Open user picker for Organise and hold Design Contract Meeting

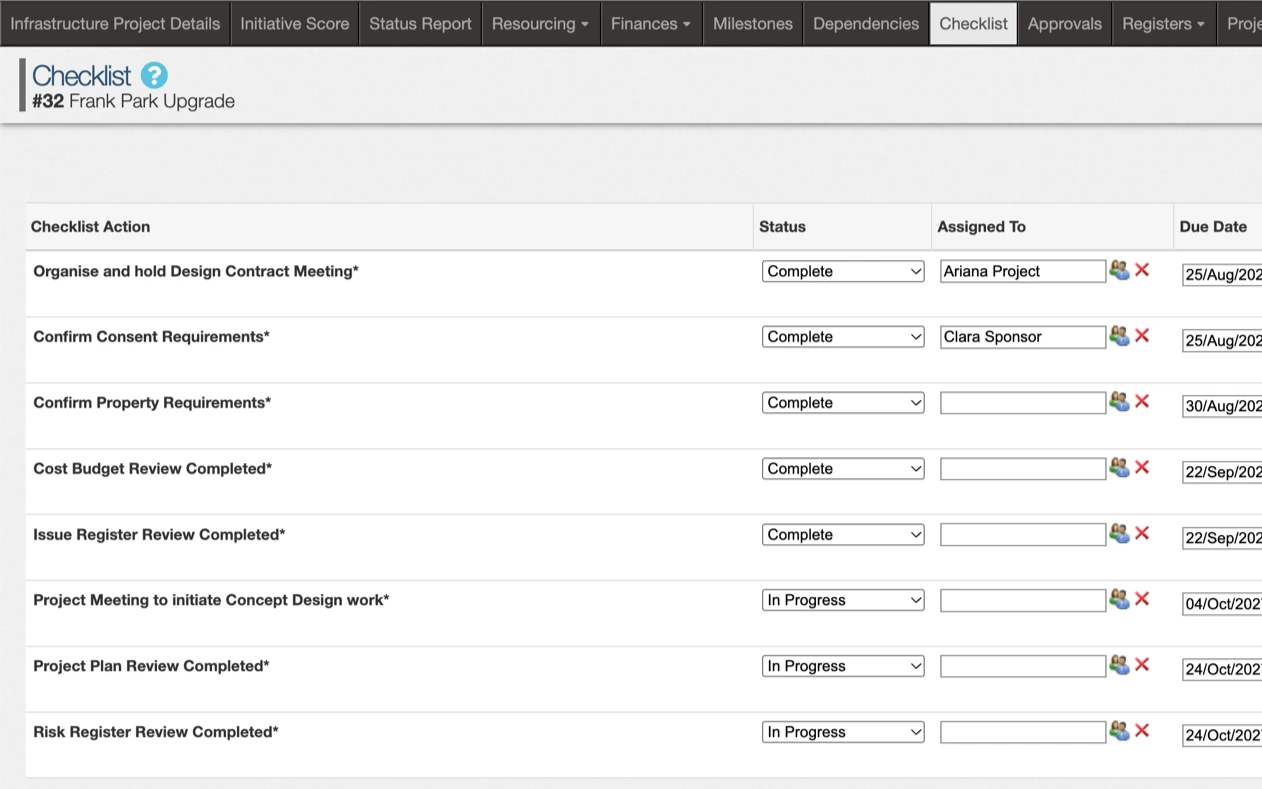pos(1119,270)
